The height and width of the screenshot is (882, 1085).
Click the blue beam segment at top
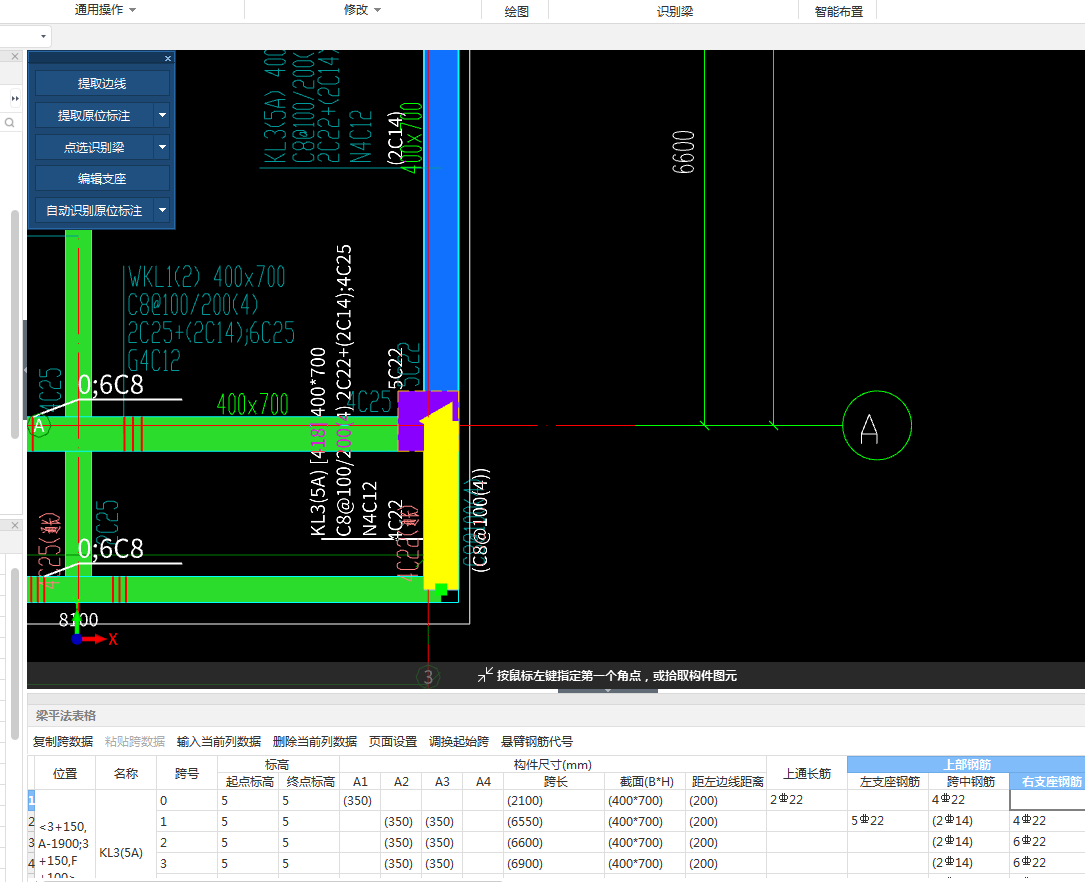coord(441,220)
